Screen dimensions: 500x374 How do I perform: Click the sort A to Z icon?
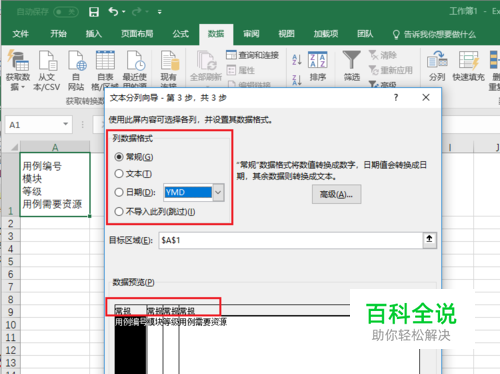tap(297, 60)
